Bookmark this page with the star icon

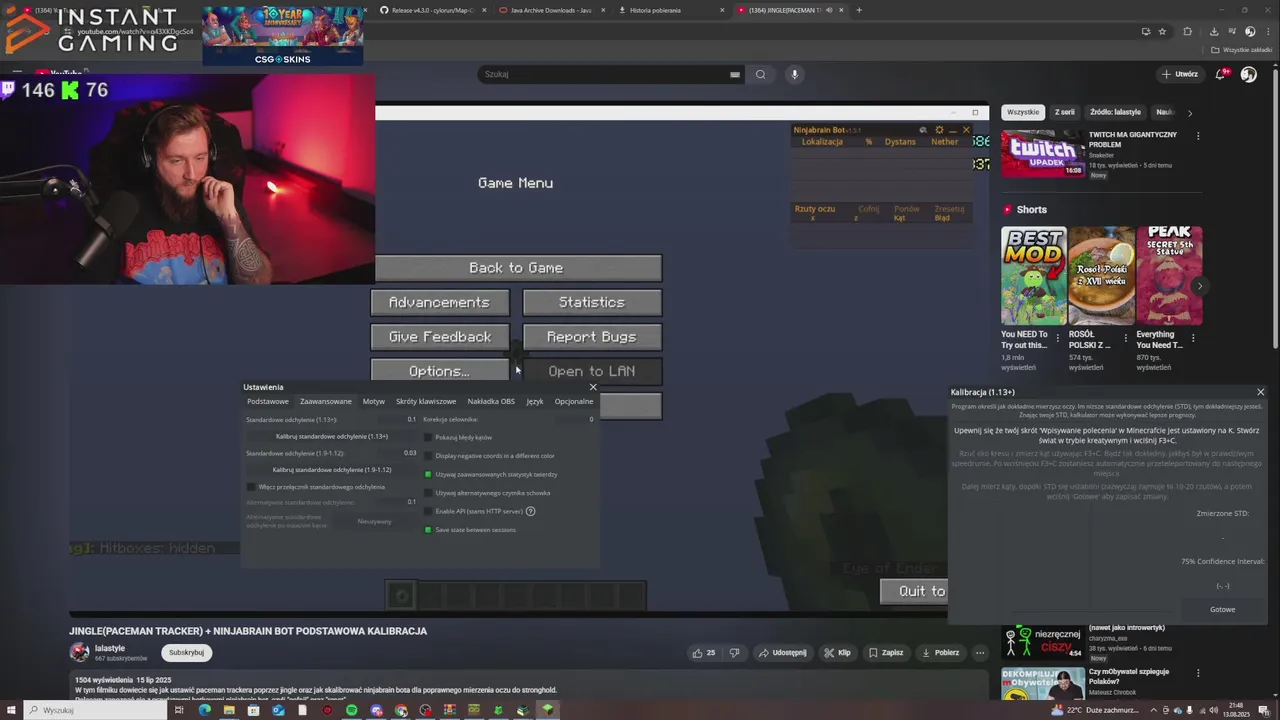click(1162, 31)
